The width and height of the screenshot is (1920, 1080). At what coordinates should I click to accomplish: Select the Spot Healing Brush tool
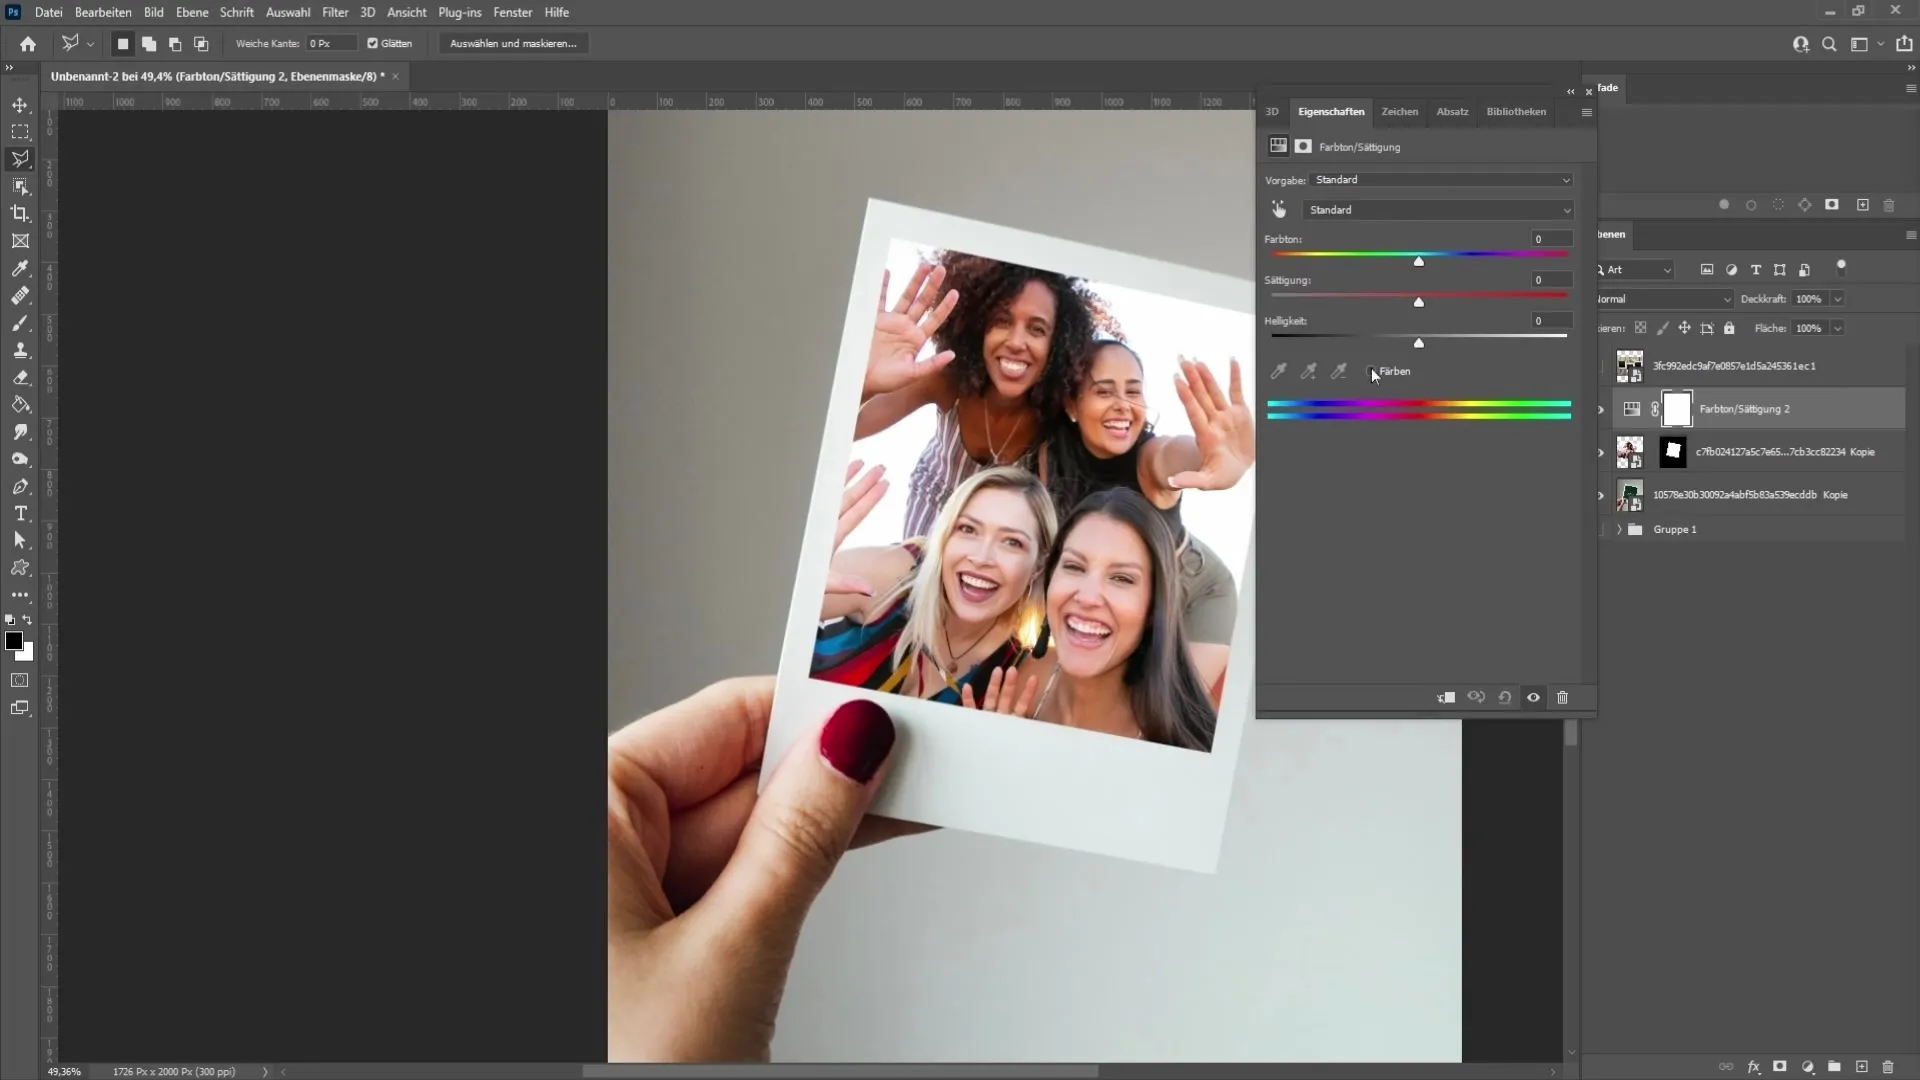tap(20, 296)
